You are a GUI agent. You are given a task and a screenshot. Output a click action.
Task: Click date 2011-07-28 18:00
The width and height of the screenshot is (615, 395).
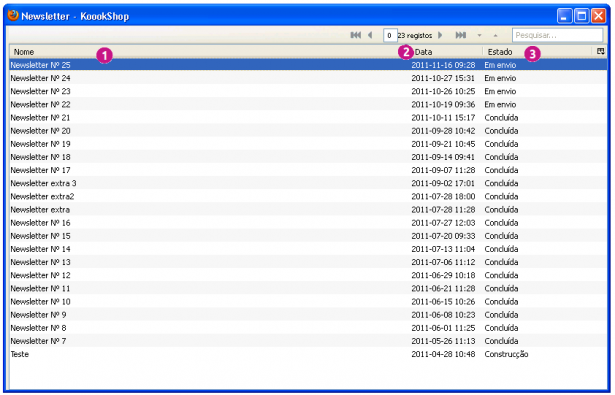(443, 196)
